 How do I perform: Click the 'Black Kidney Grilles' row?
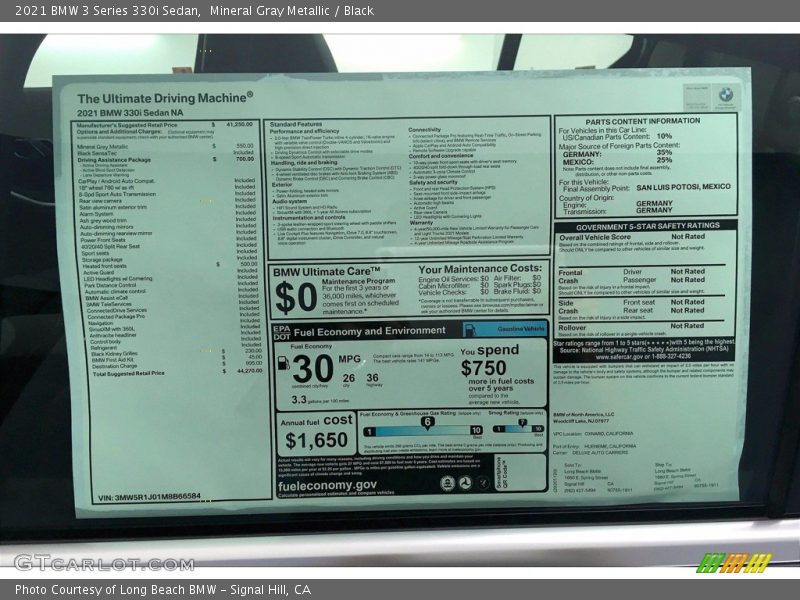176,353
